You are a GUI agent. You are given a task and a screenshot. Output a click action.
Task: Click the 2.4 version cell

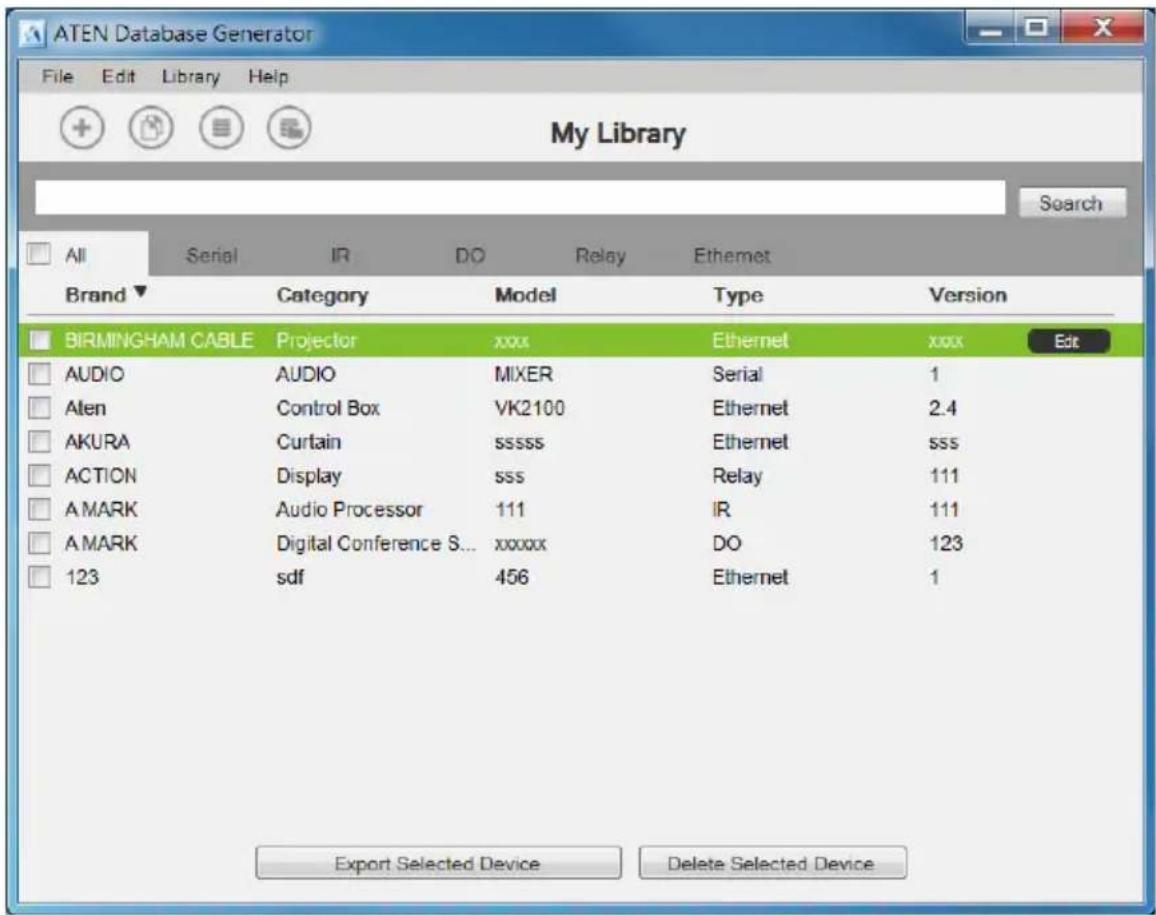943,408
